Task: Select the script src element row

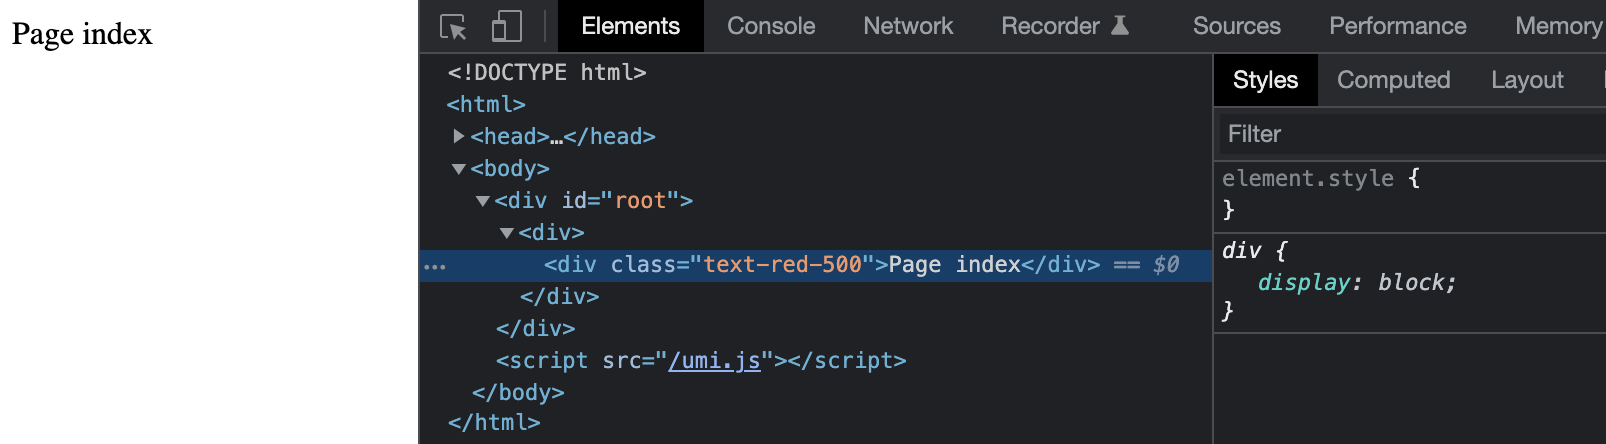Action: click(701, 361)
